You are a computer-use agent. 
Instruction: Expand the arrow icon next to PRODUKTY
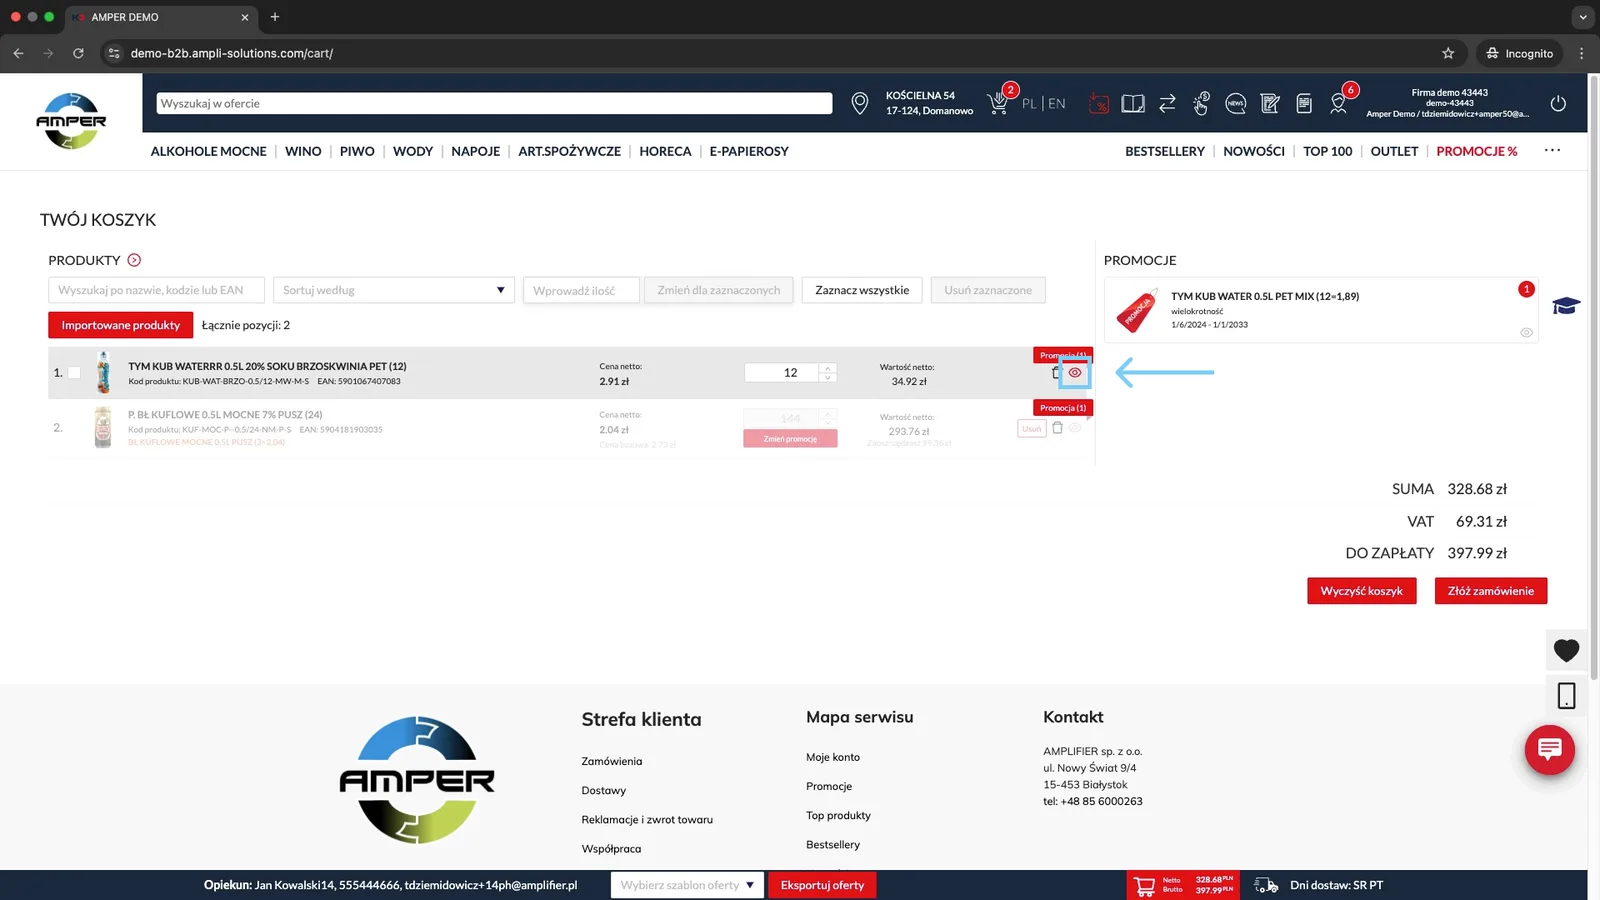click(134, 260)
